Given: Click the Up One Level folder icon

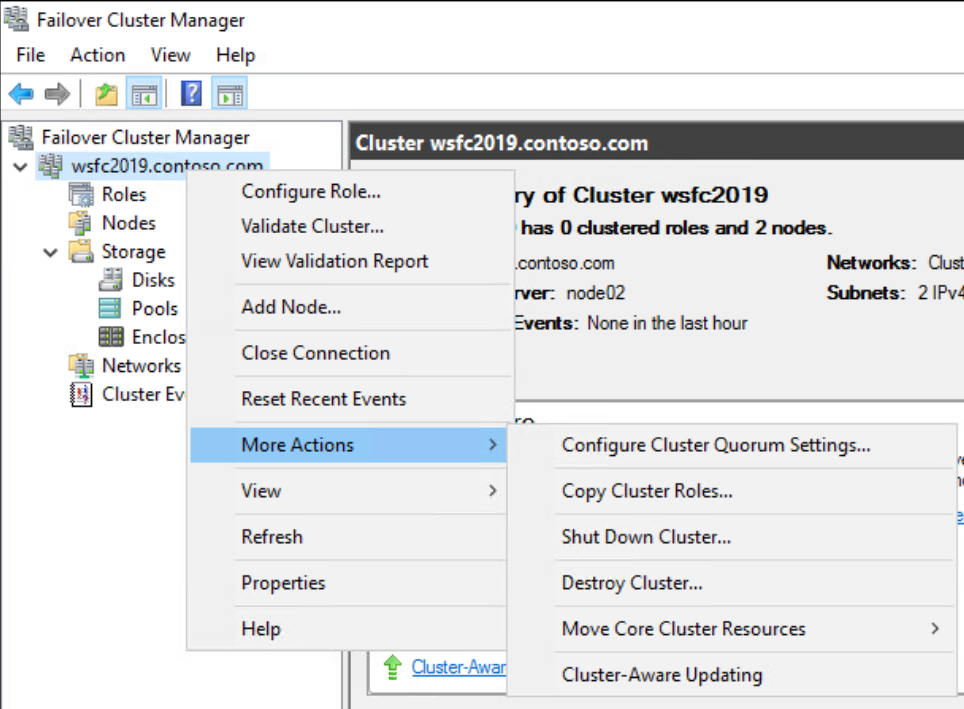Looking at the screenshot, I should [x=106, y=94].
